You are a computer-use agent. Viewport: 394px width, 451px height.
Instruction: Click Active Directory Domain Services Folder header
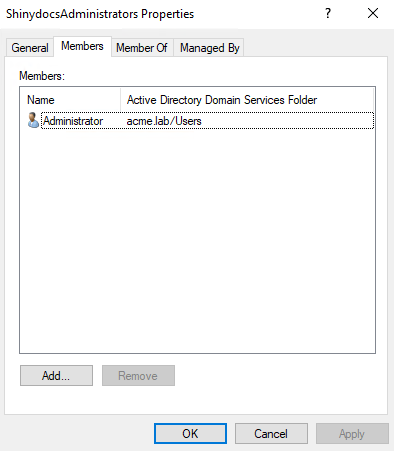pos(247,100)
